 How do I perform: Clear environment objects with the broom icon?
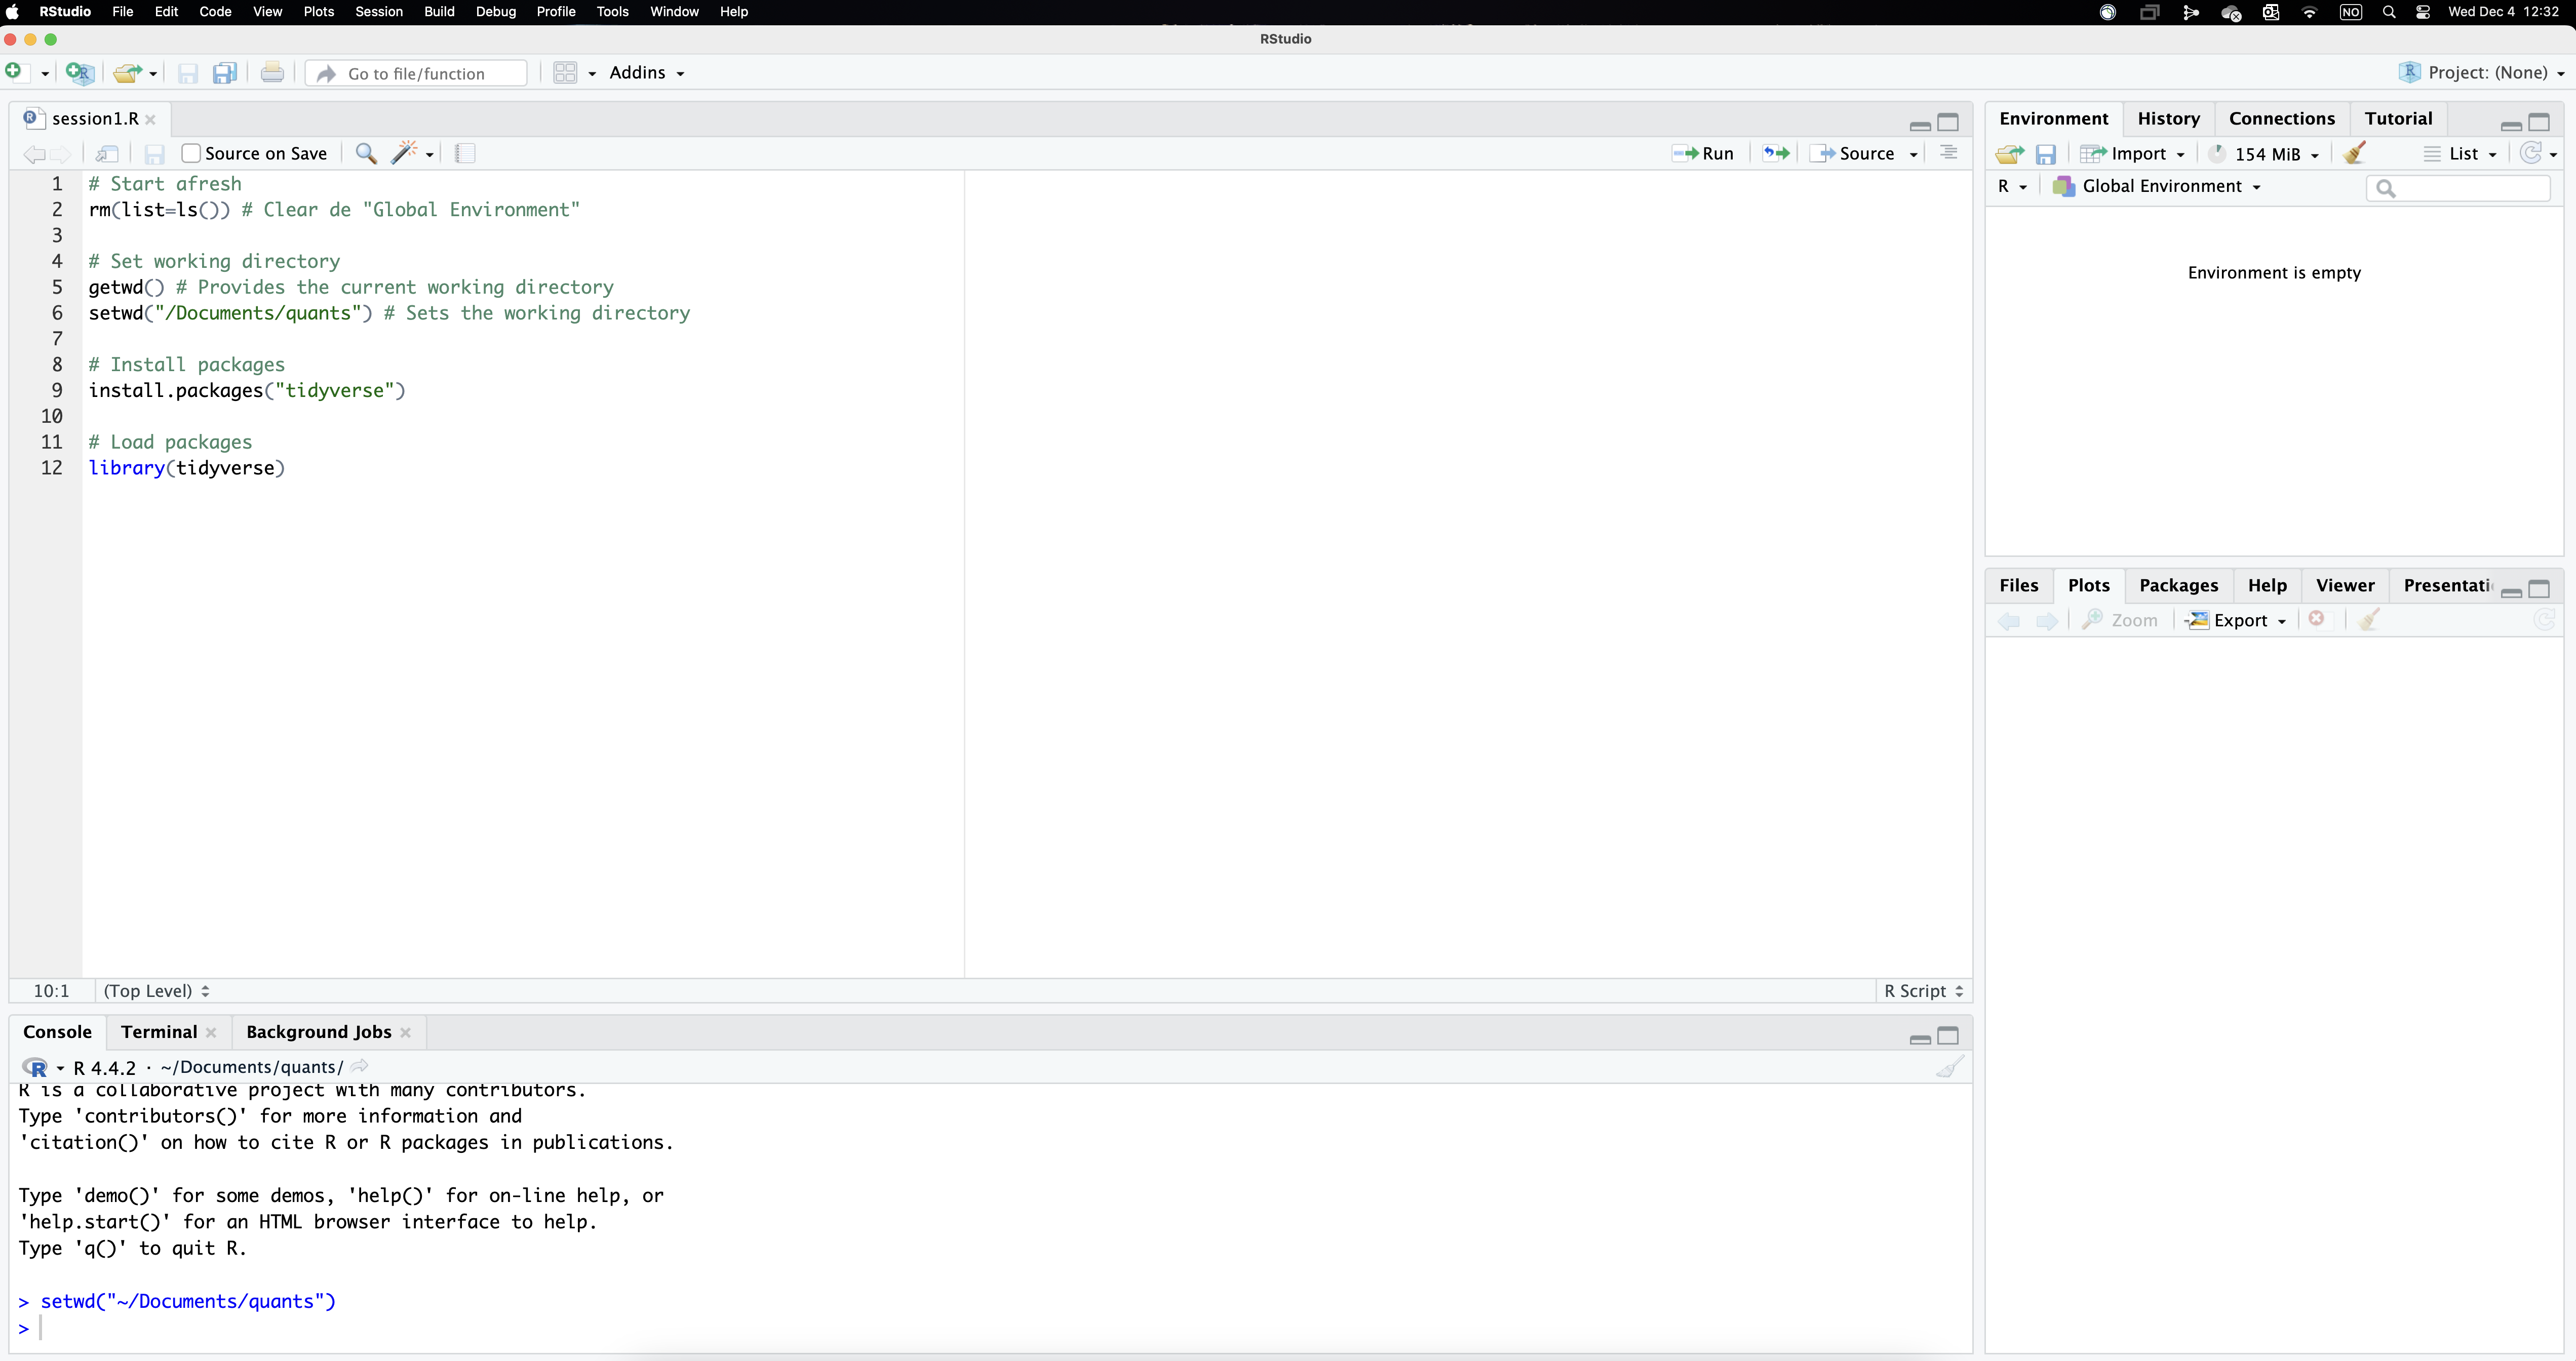tap(2354, 153)
